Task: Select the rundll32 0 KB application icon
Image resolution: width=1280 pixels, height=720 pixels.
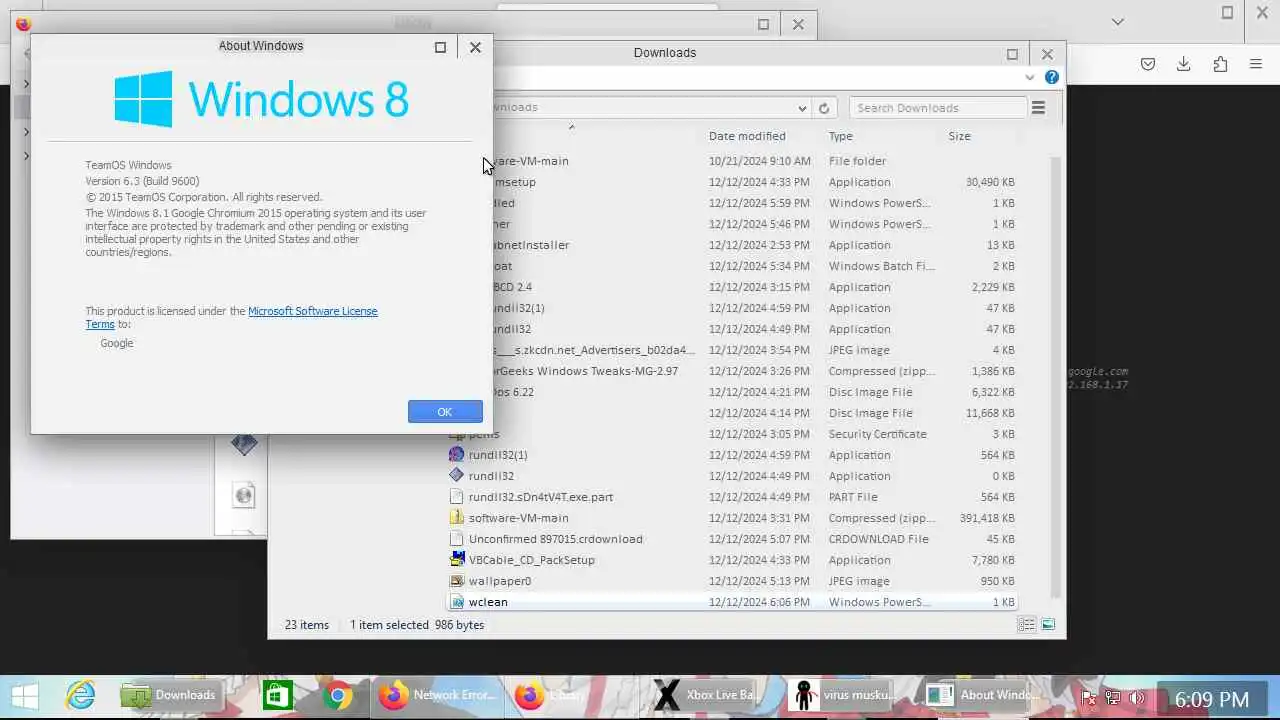Action: pyautogui.click(x=457, y=476)
